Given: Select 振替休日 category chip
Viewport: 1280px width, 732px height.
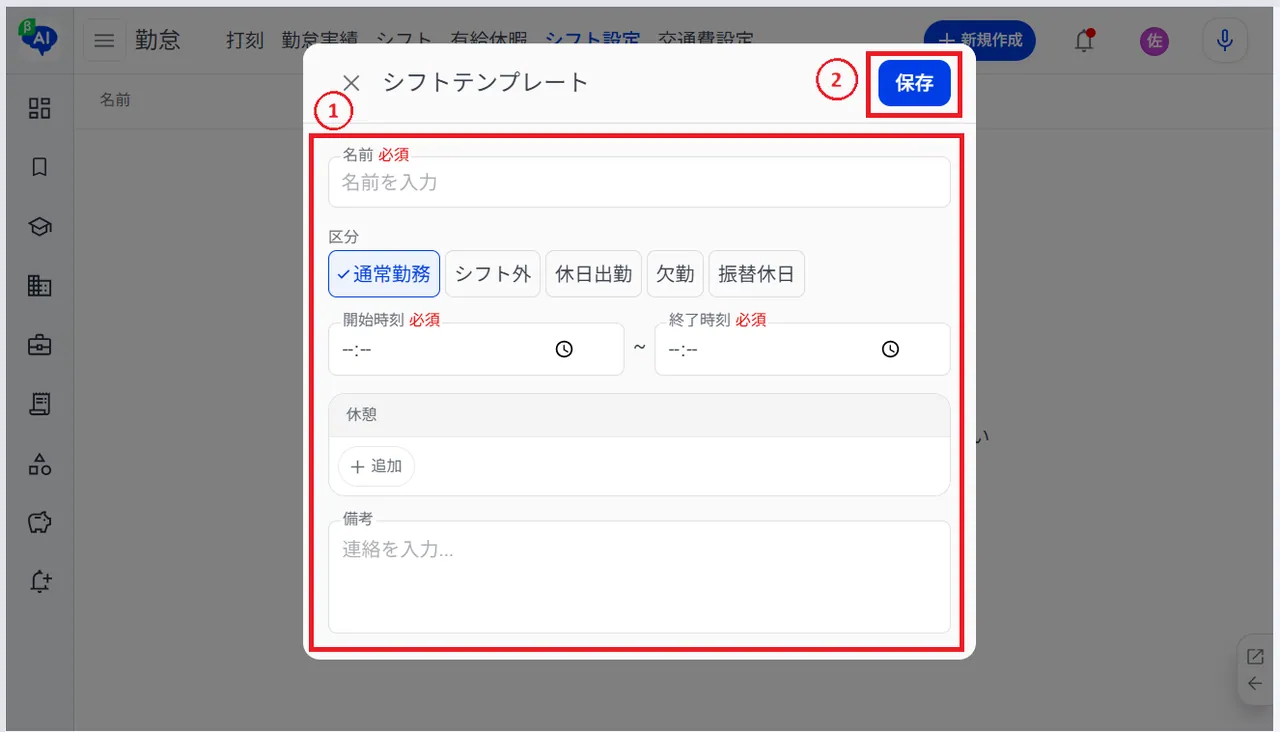Looking at the screenshot, I should pyautogui.click(x=756, y=274).
